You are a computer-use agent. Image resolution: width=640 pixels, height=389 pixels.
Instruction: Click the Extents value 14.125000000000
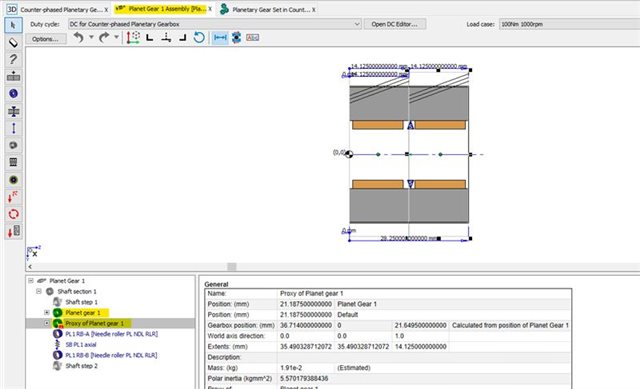[x=420, y=347]
